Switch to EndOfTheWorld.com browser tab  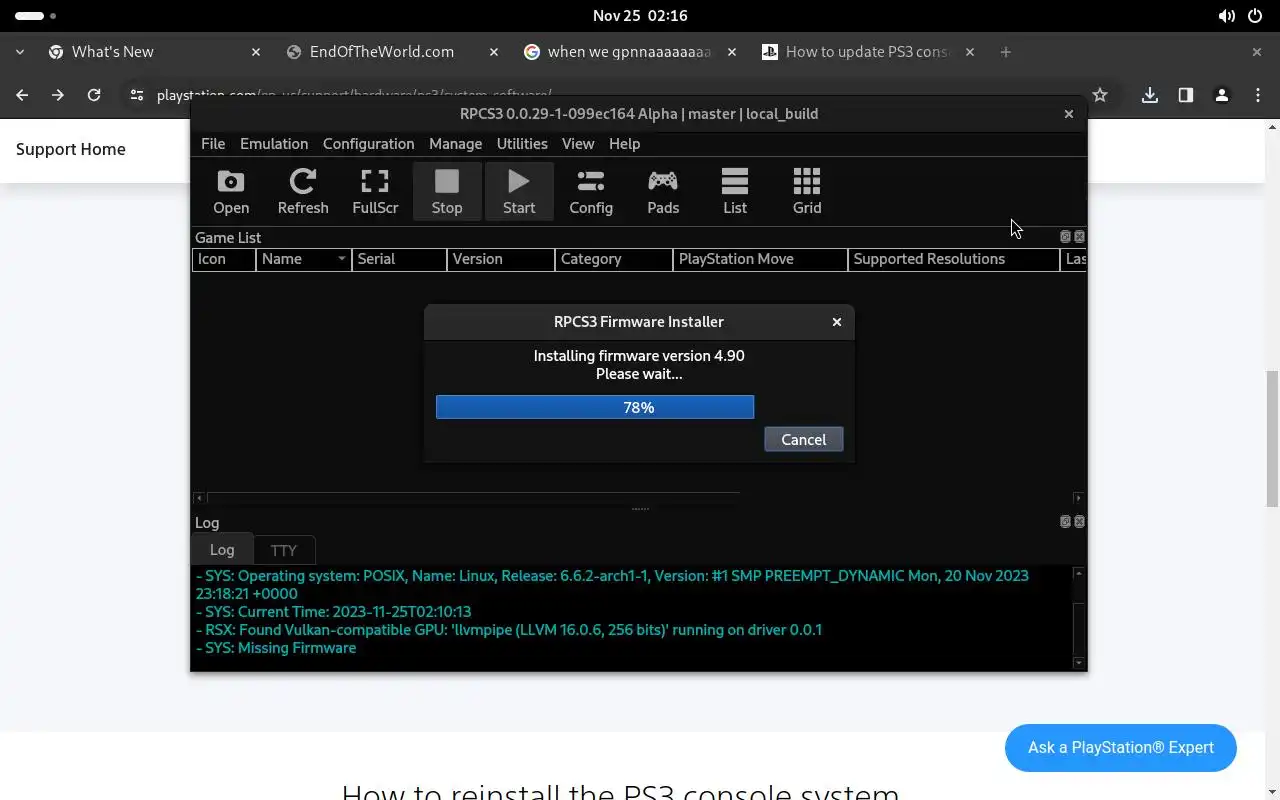tap(390, 52)
